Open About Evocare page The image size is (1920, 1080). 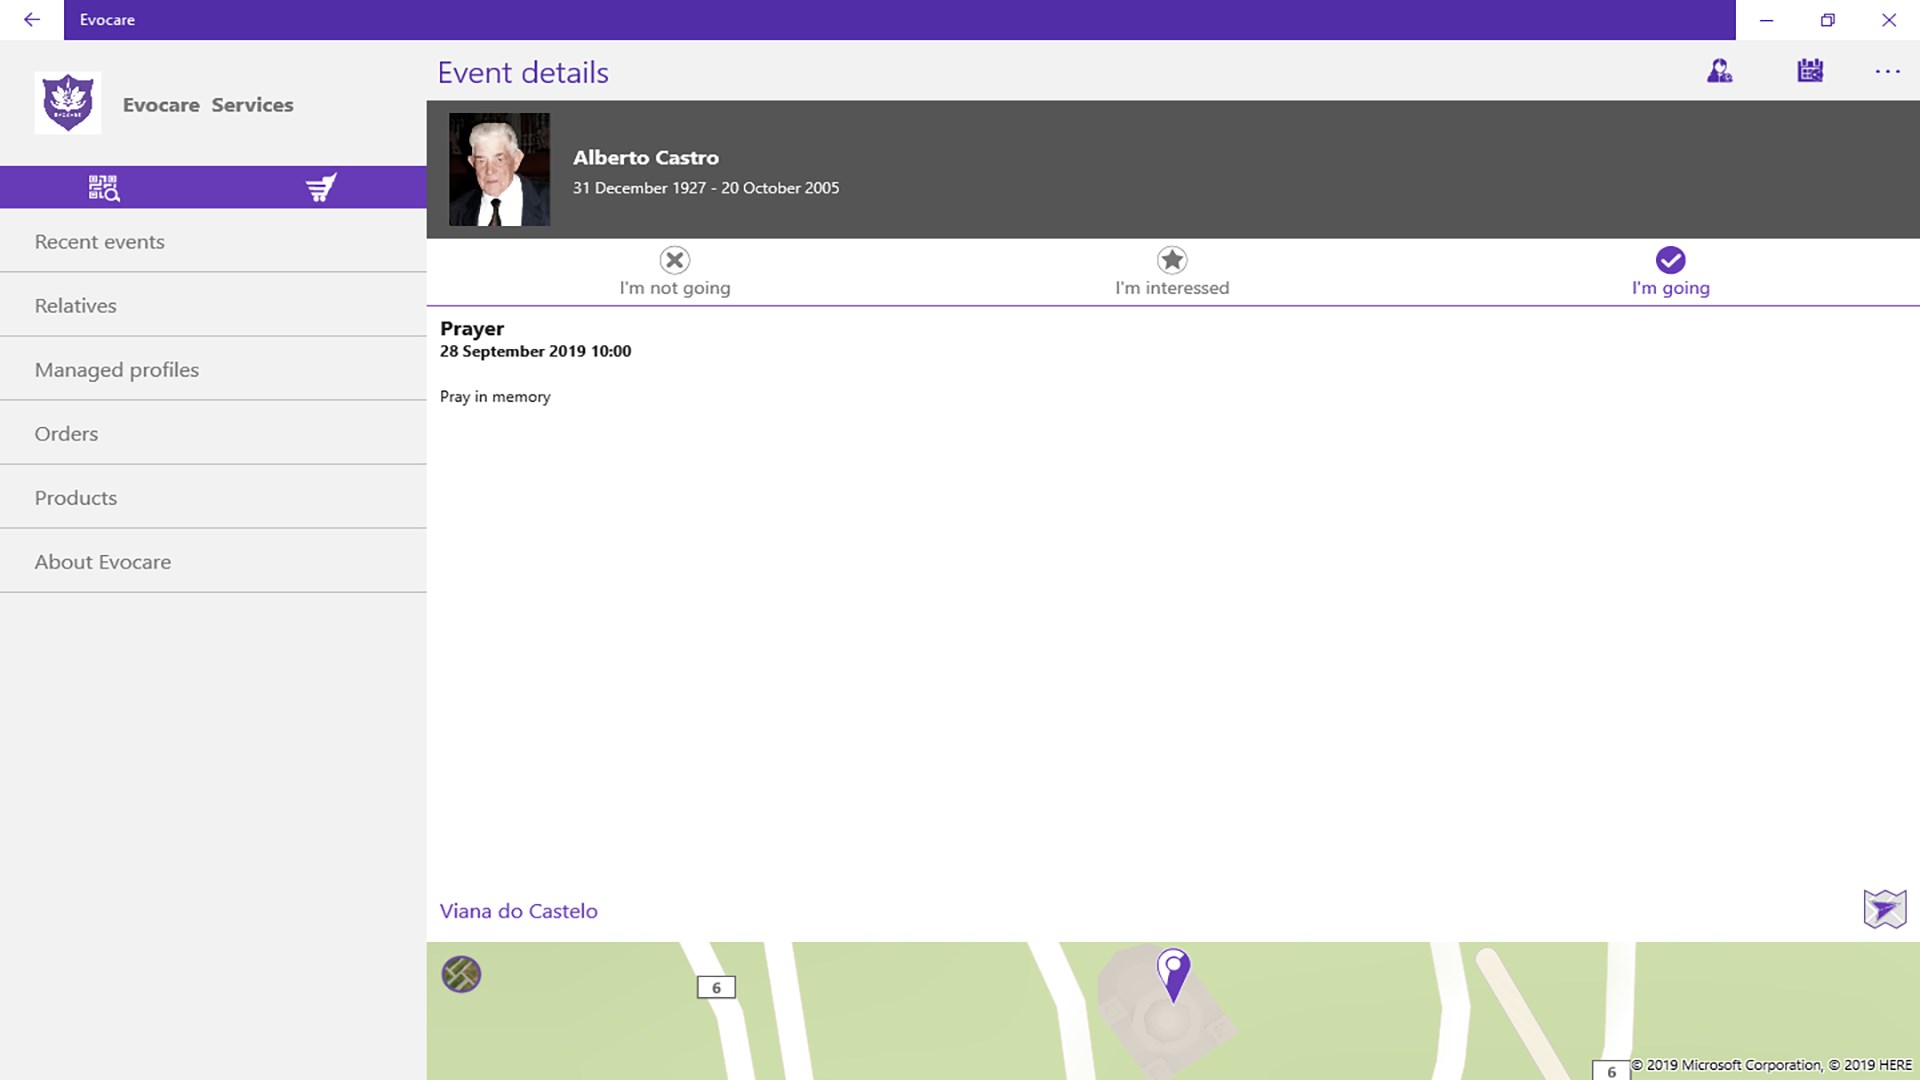[x=103, y=562]
